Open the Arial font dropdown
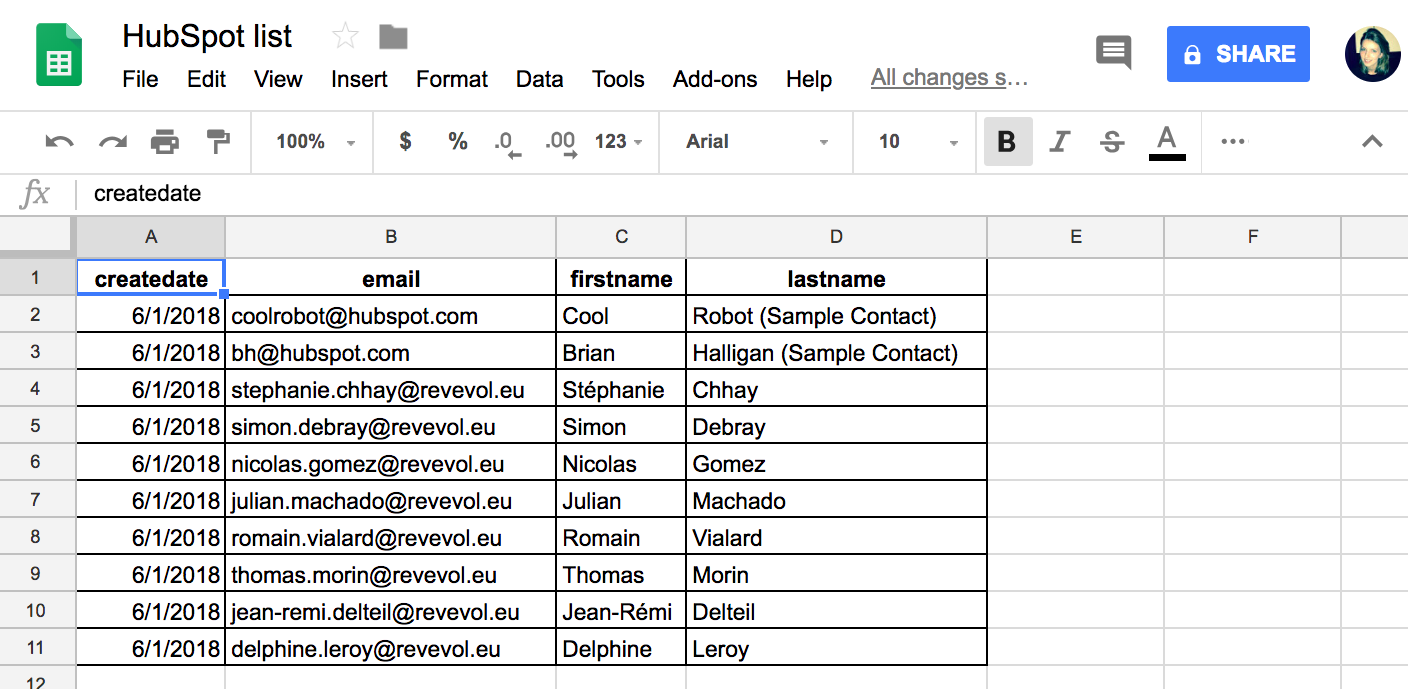1408x689 pixels. pyautogui.click(x=757, y=142)
